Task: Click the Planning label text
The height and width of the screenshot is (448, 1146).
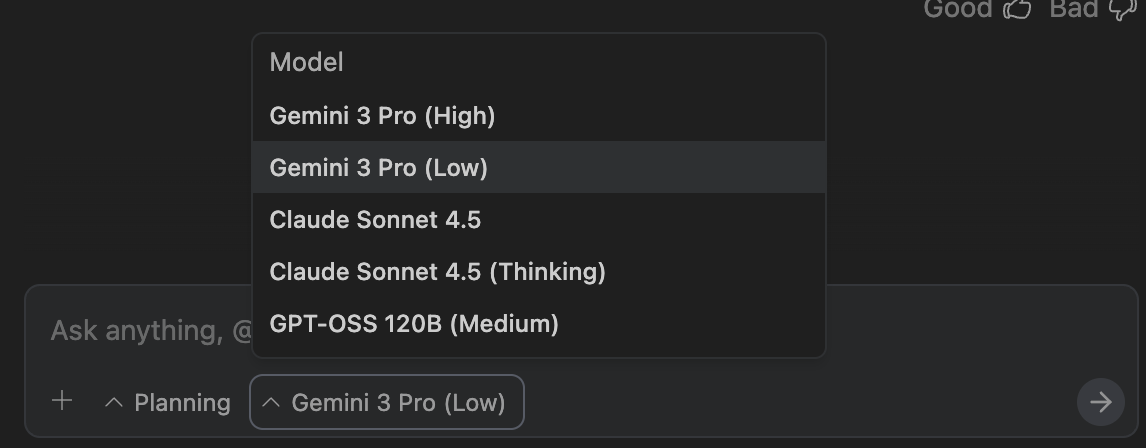Action: 182,402
